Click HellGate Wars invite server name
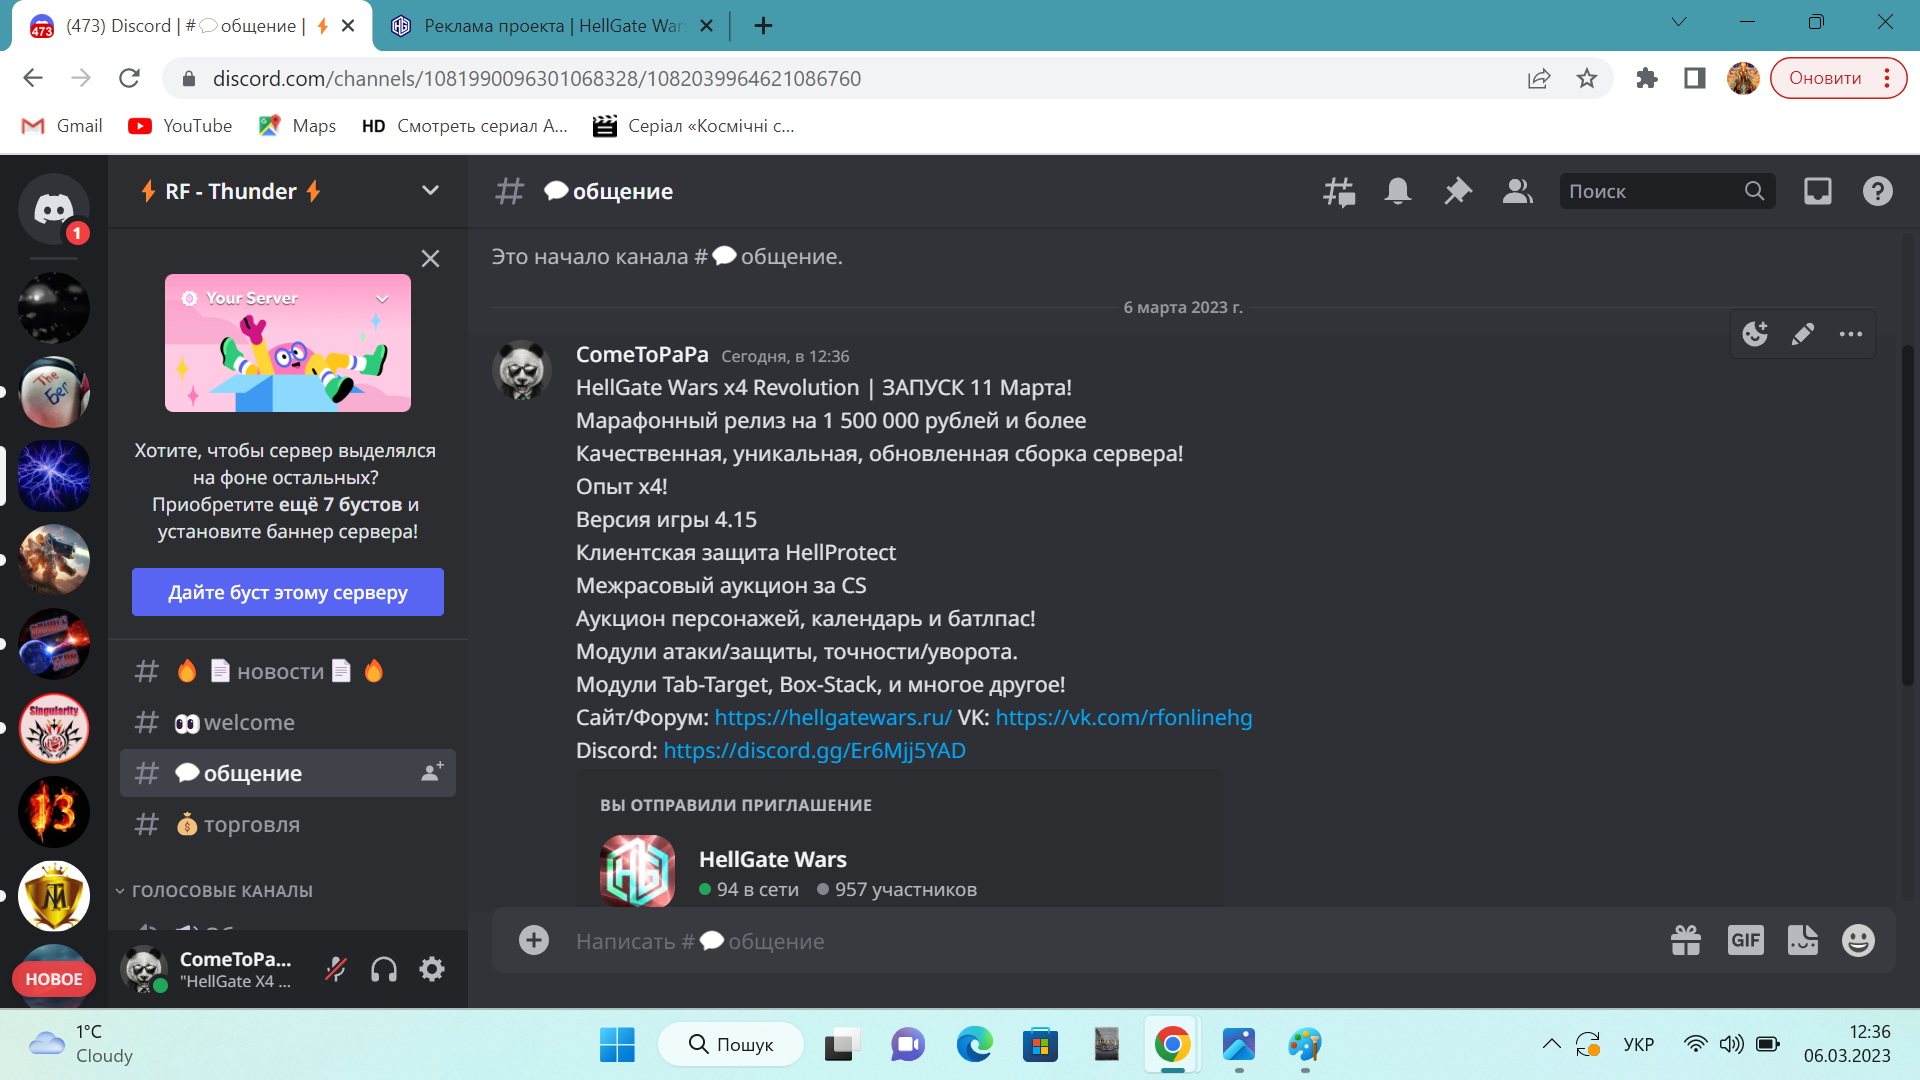Image resolution: width=1920 pixels, height=1080 pixels. (x=773, y=859)
